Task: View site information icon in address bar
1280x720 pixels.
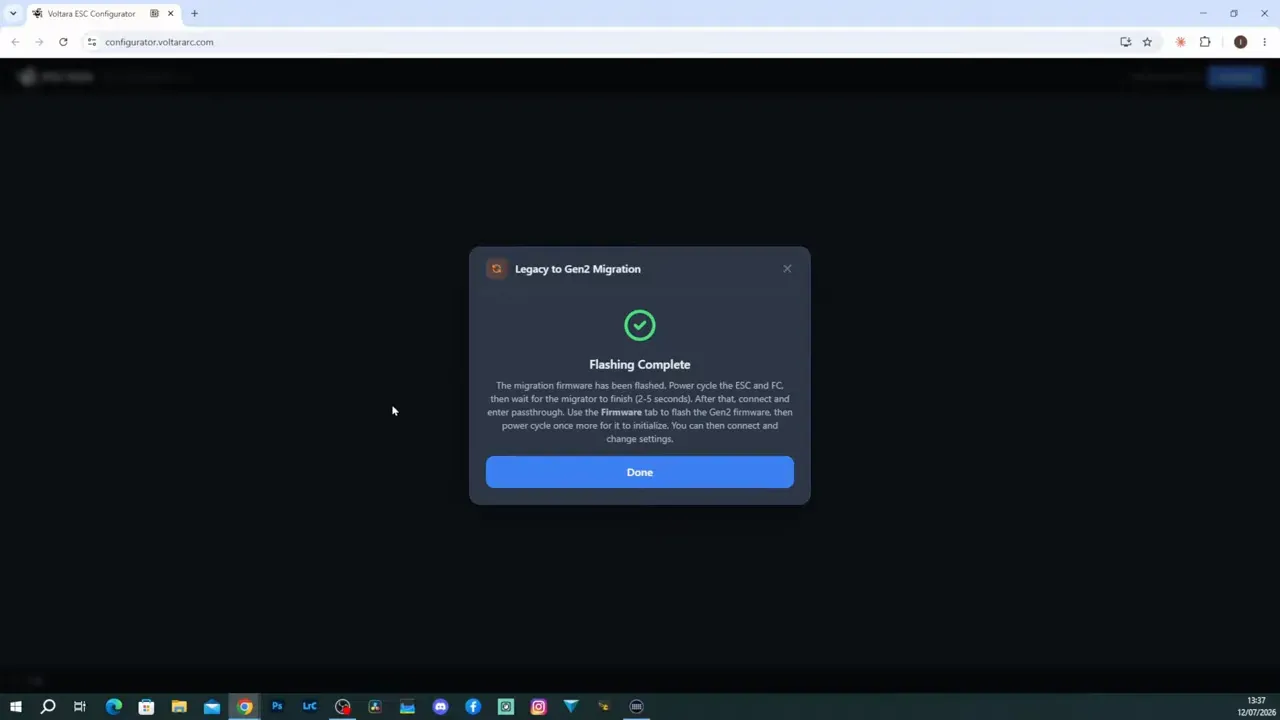Action: pyautogui.click(x=91, y=42)
